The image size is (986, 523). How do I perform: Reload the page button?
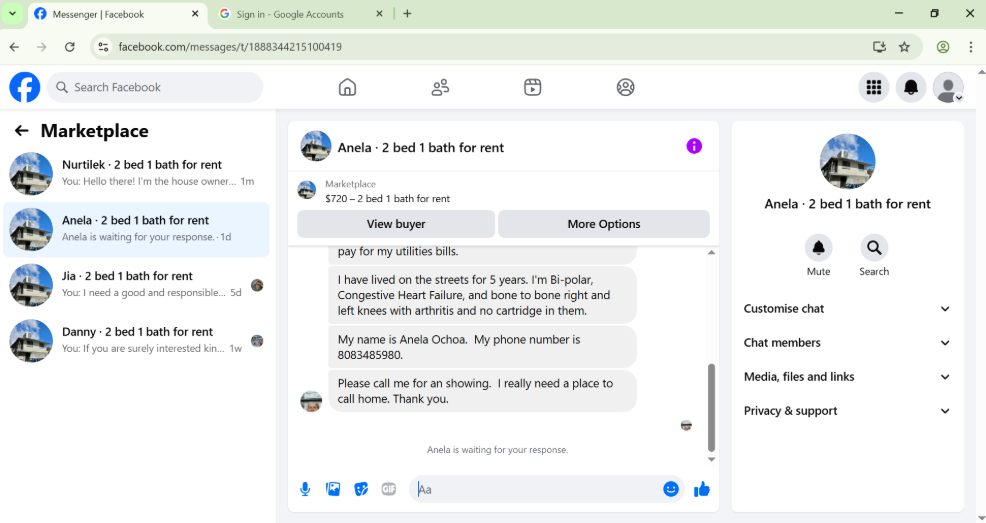[70, 47]
